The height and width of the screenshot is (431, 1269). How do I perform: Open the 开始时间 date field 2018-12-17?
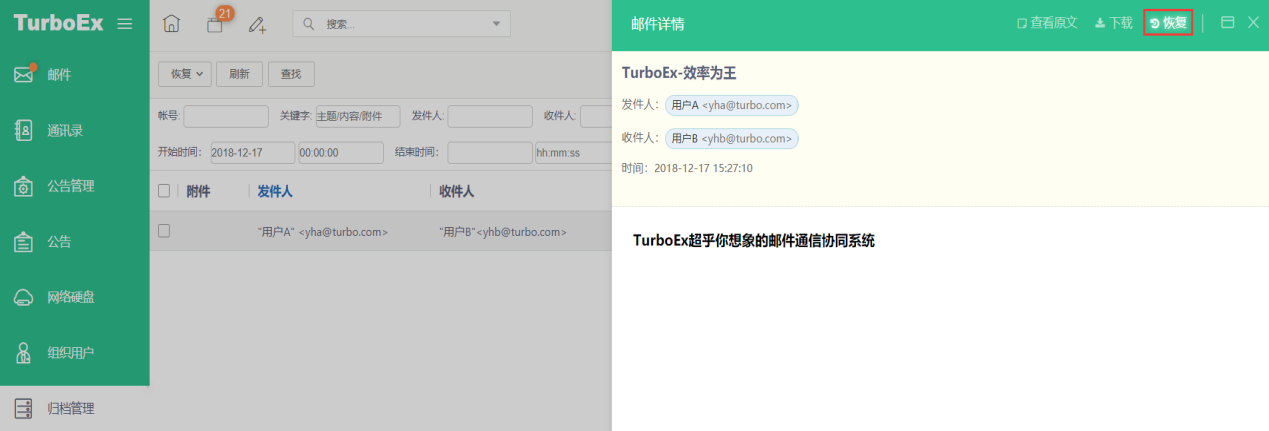pyautogui.click(x=252, y=153)
